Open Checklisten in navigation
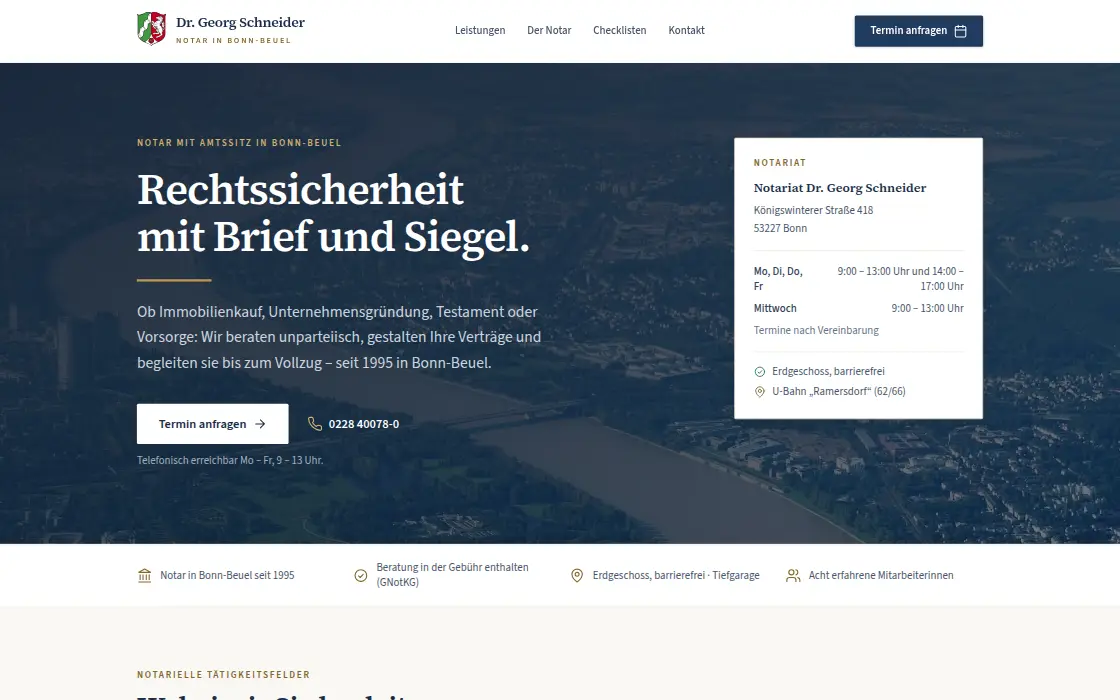The width and height of the screenshot is (1120, 700). coord(619,30)
